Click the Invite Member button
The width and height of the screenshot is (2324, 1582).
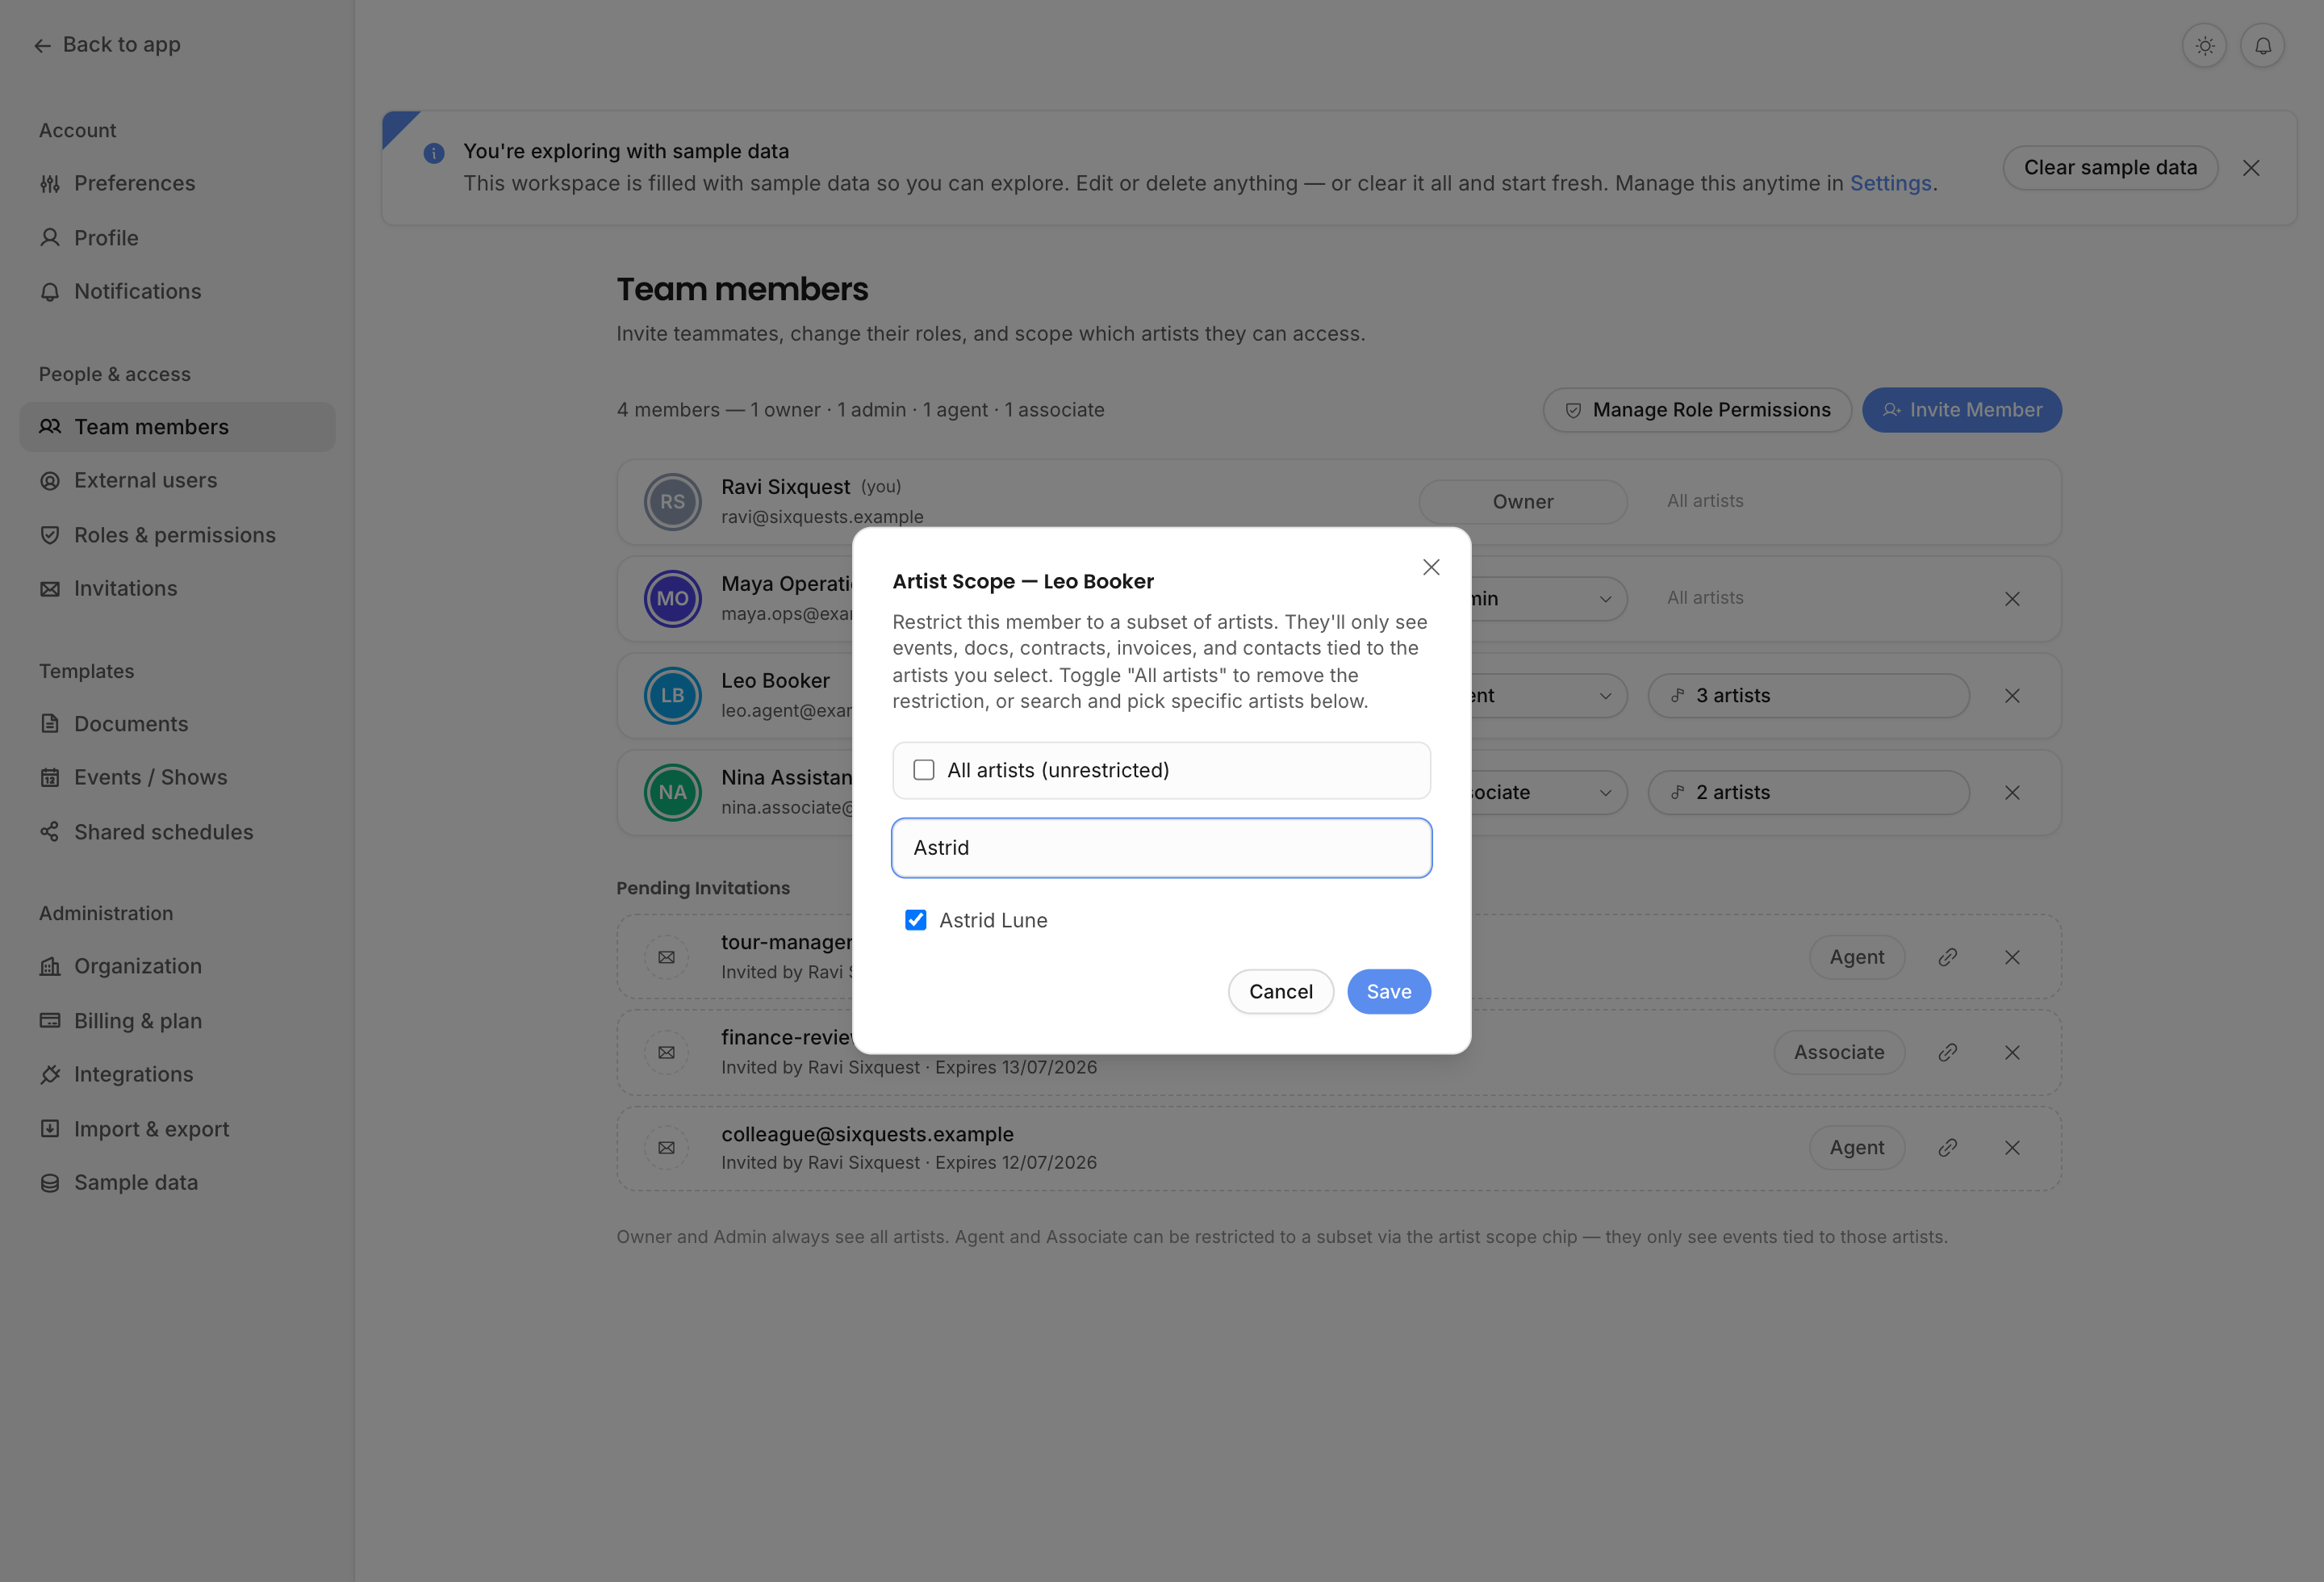tap(1961, 410)
